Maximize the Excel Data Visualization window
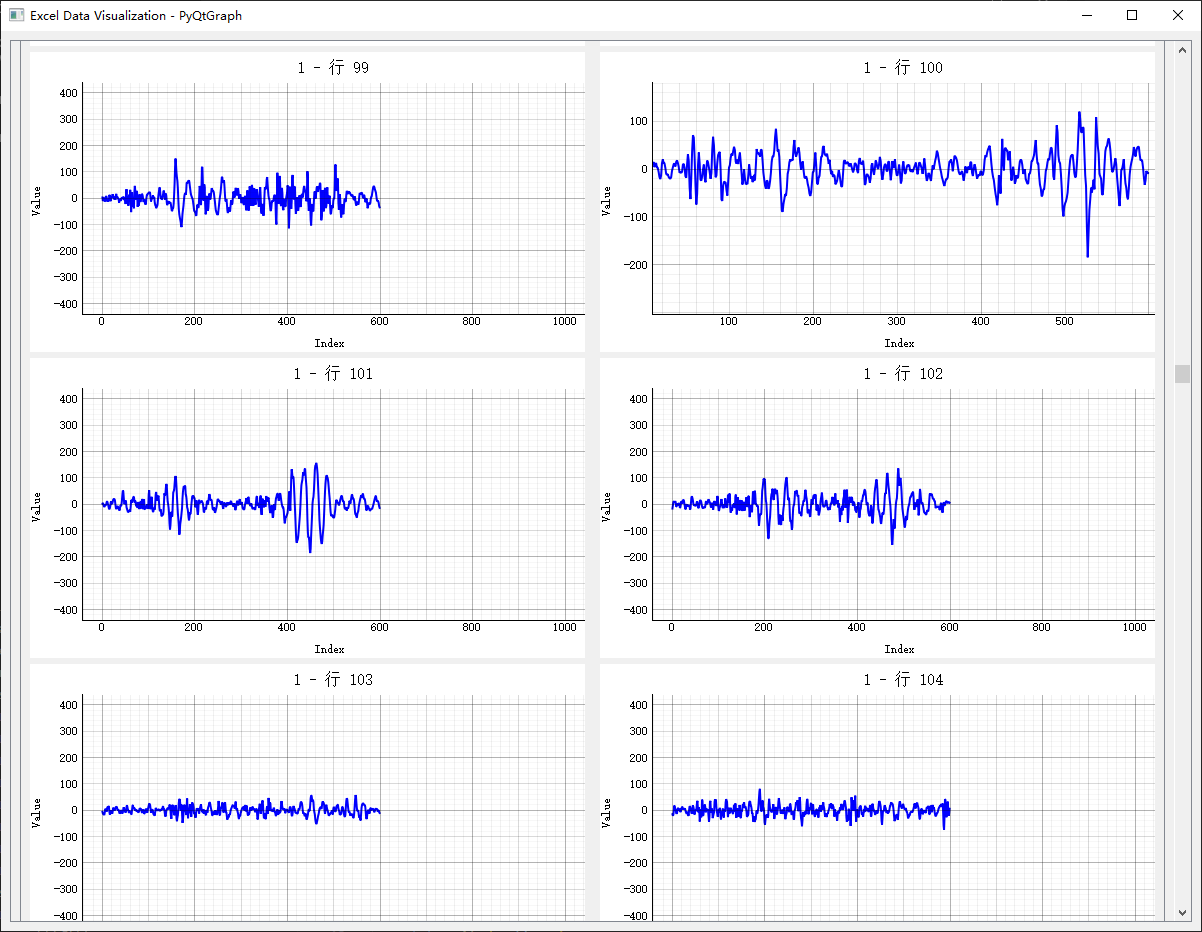Image resolution: width=1202 pixels, height=932 pixels. (x=1132, y=15)
